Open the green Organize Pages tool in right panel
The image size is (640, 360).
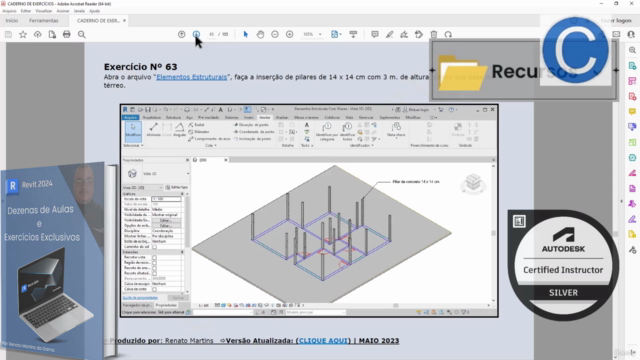632,142
